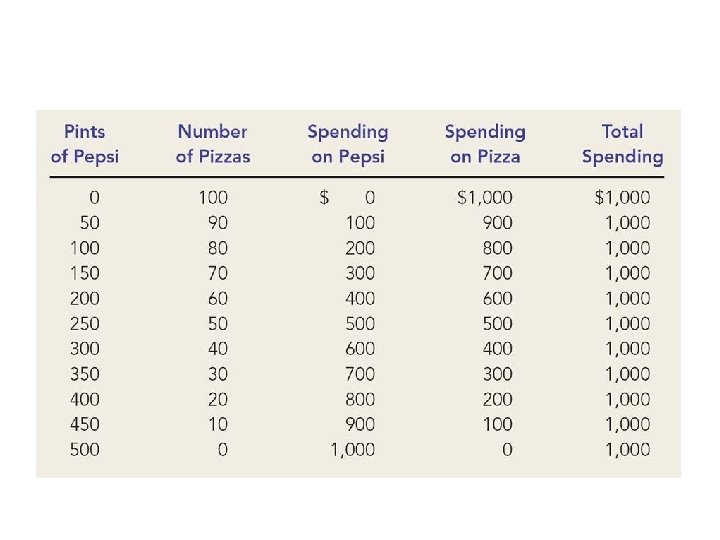
Task: Select the 30 cell in Number of Pizzas
Action: [x=217, y=374]
